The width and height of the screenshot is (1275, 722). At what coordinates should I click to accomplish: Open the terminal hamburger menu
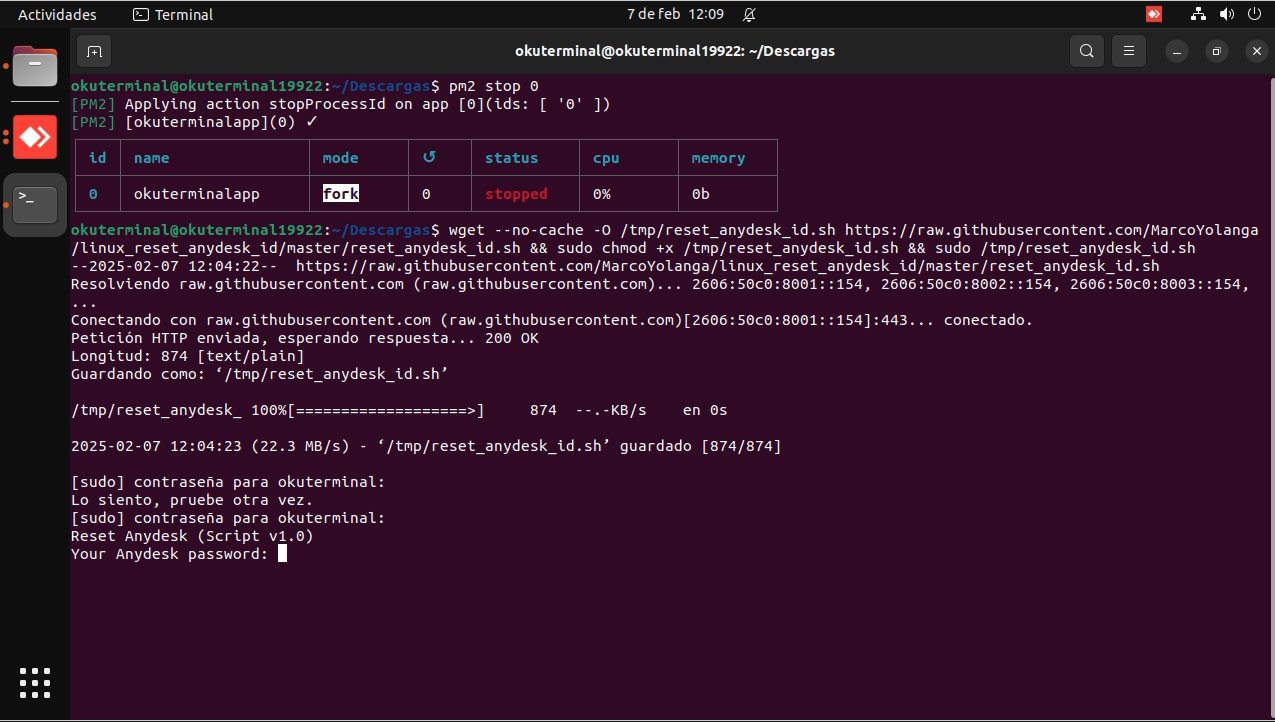(1129, 51)
